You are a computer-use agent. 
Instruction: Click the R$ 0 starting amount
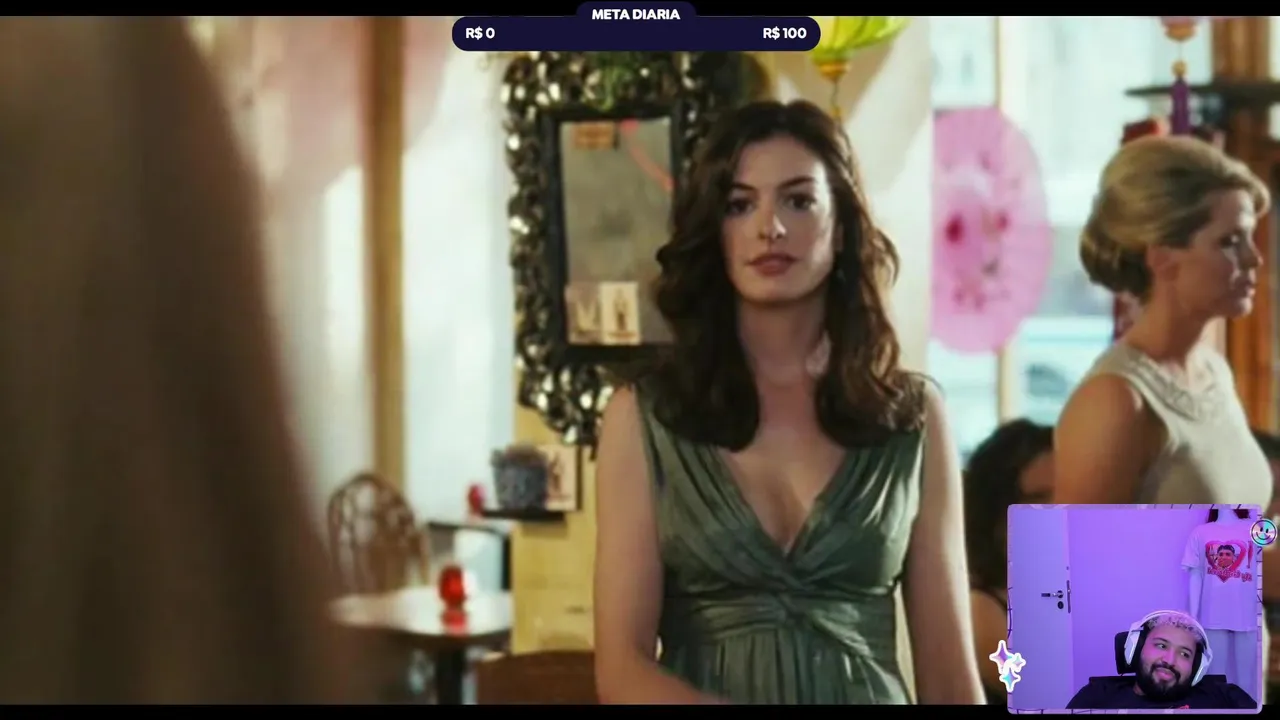click(x=480, y=33)
